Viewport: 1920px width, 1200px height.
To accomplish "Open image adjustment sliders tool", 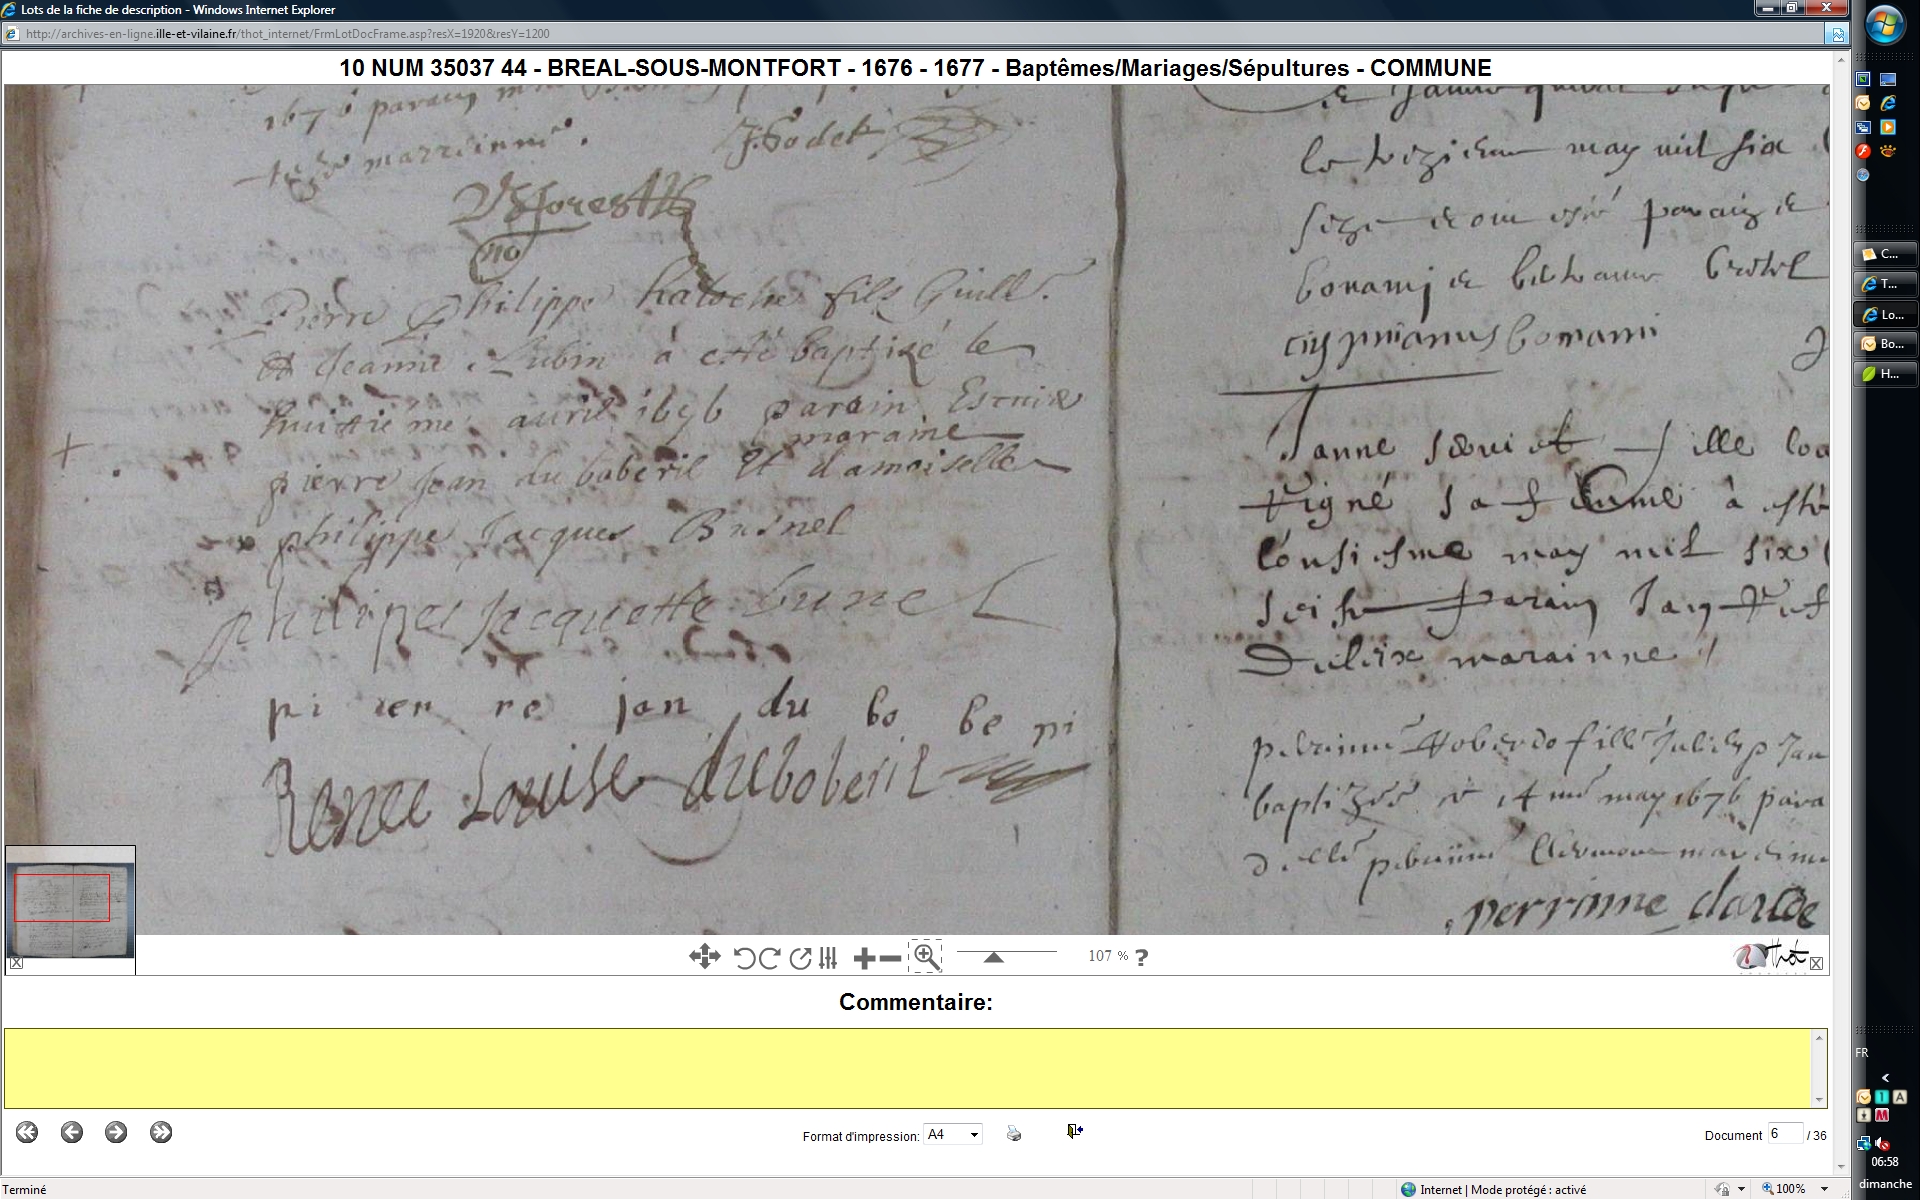I will coord(828,958).
